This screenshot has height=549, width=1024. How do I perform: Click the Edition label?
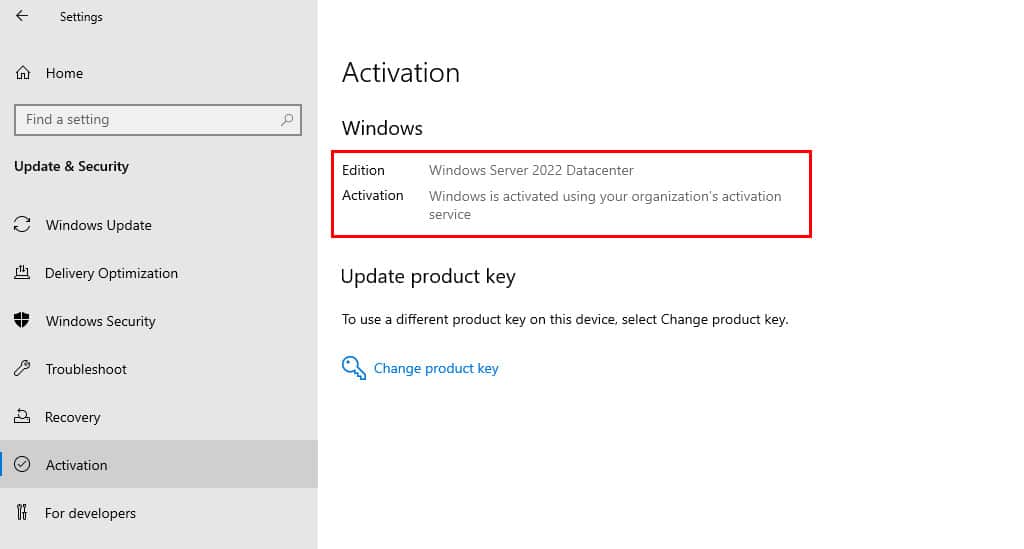[x=363, y=170]
